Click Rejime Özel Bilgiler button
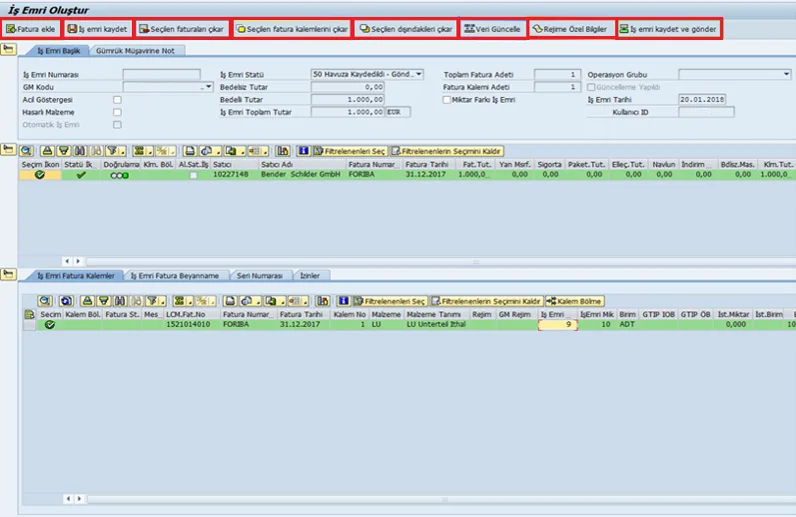The width and height of the screenshot is (796, 517). [x=571, y=29]
